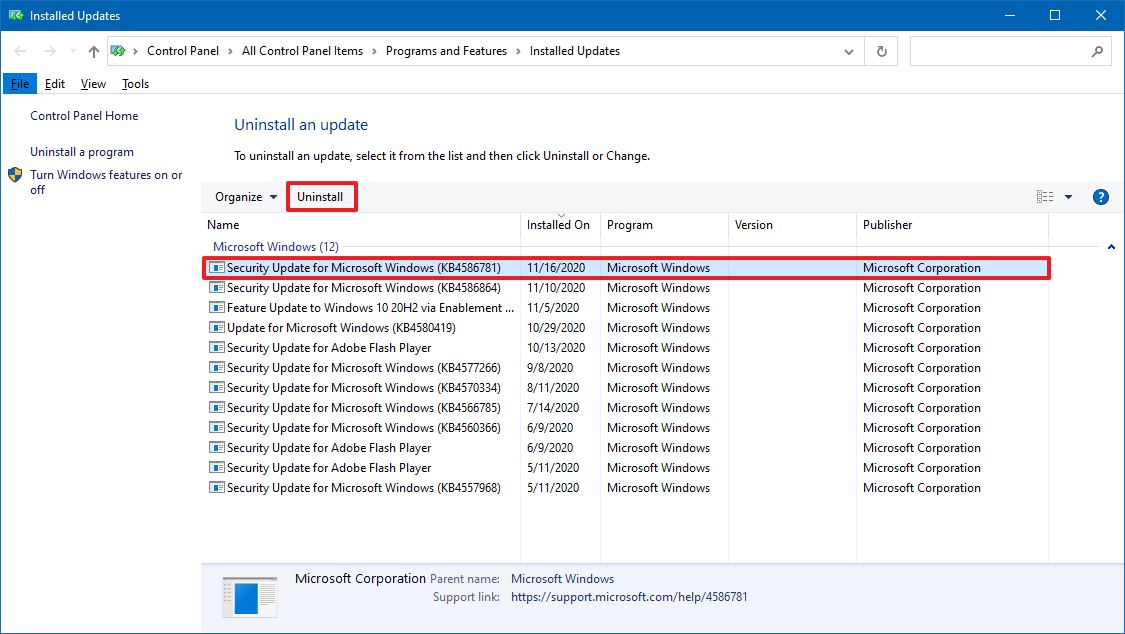Screen dimensions: 1125x634
Task: Open the Uninstall a program link
Action: coord(82,152)
